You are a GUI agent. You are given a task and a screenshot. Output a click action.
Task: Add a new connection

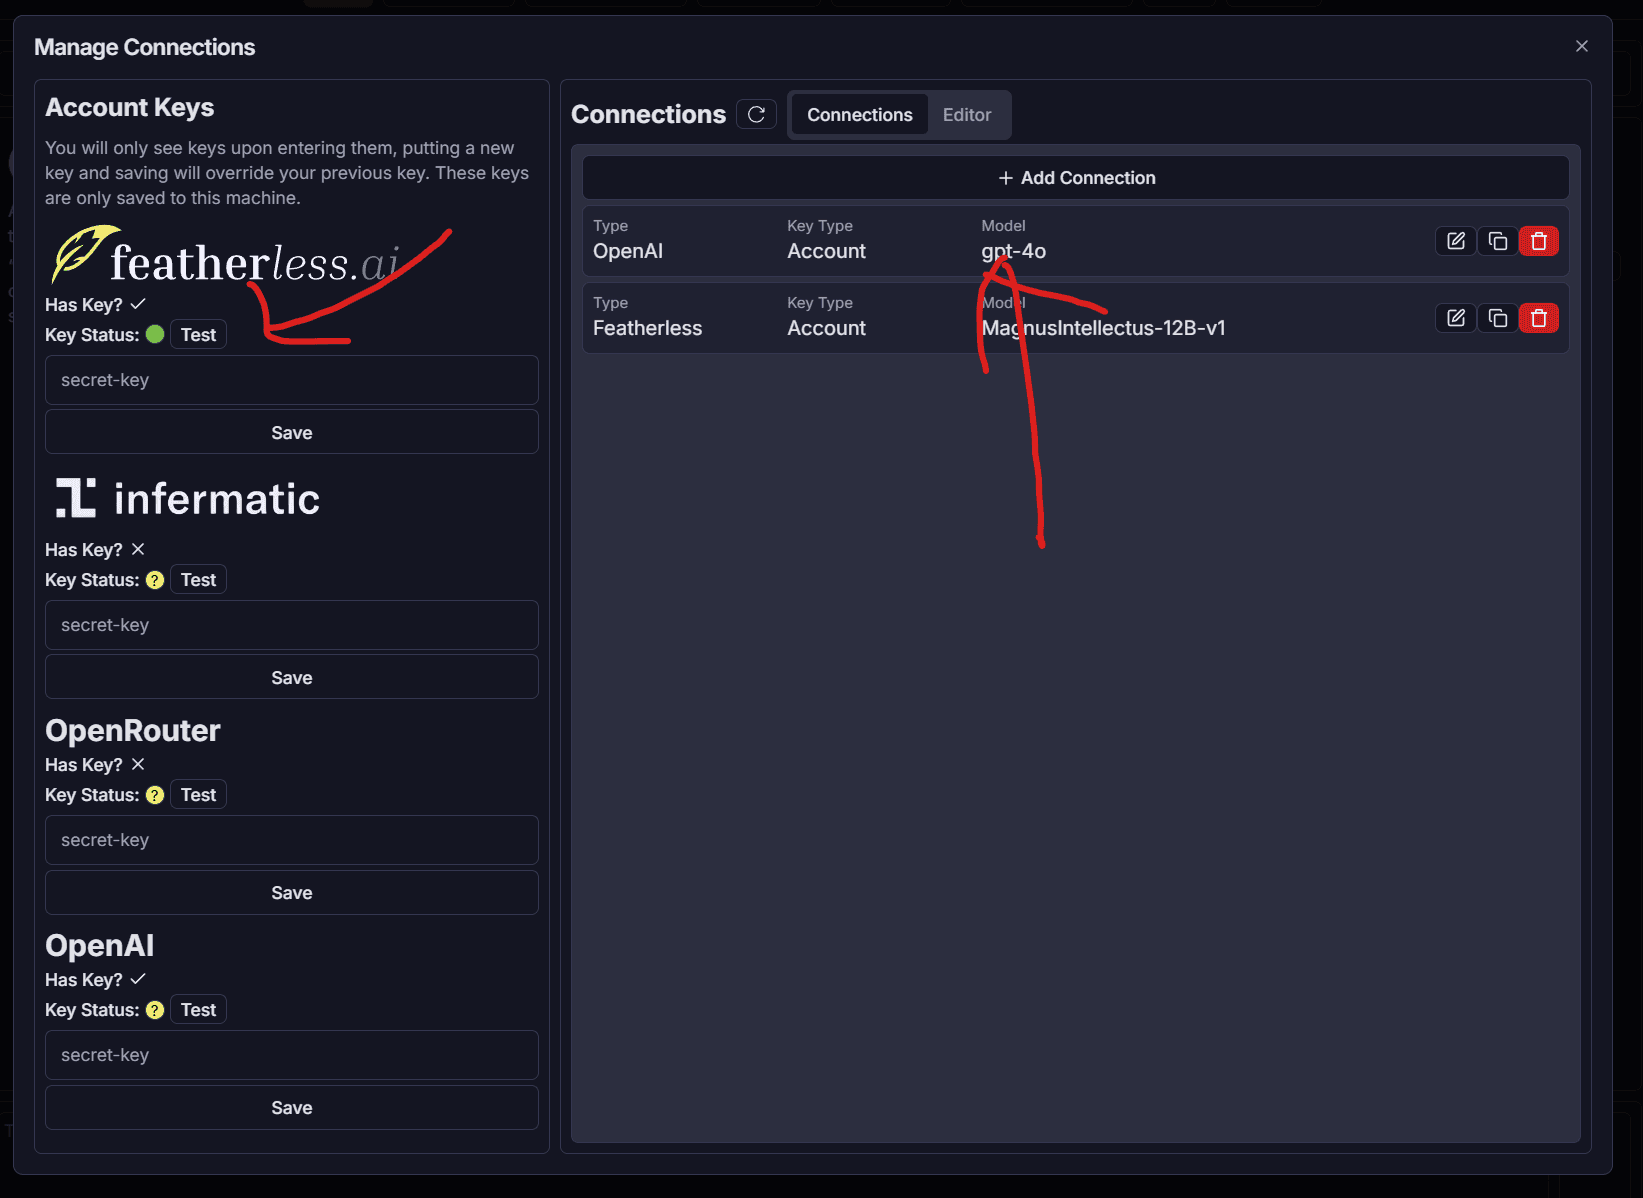[x=1076, y=178]
